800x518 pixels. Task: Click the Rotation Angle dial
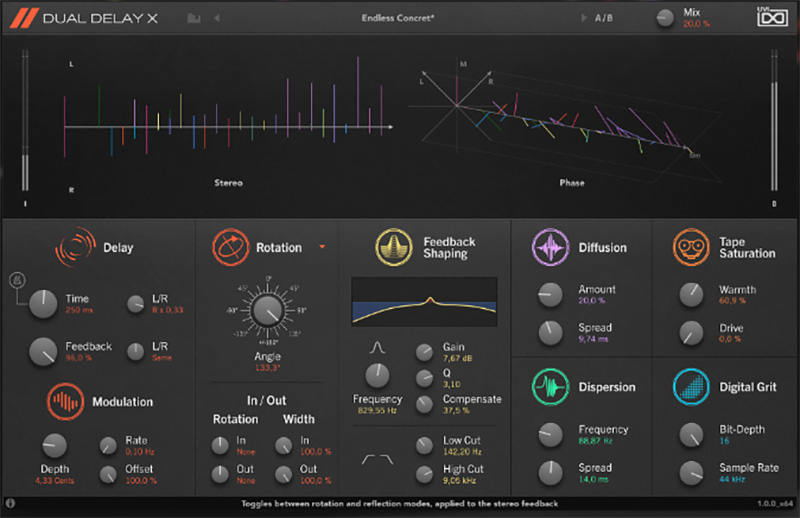[268, 310]
